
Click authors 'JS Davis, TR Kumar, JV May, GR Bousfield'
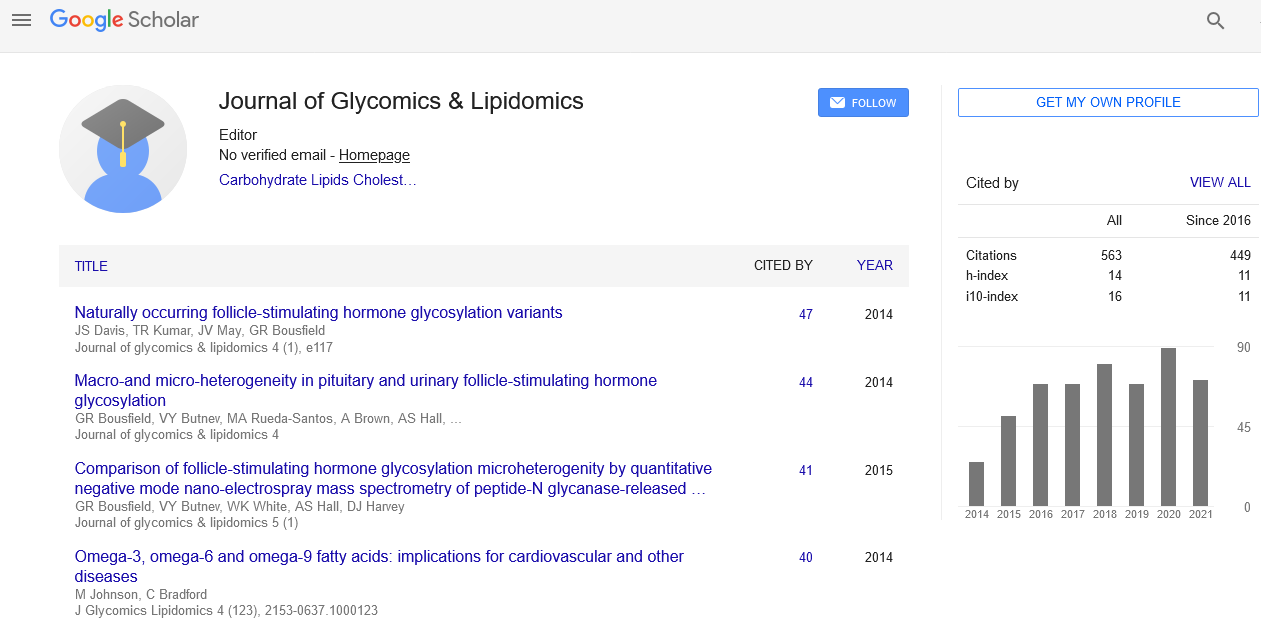(x=200, y=331)
